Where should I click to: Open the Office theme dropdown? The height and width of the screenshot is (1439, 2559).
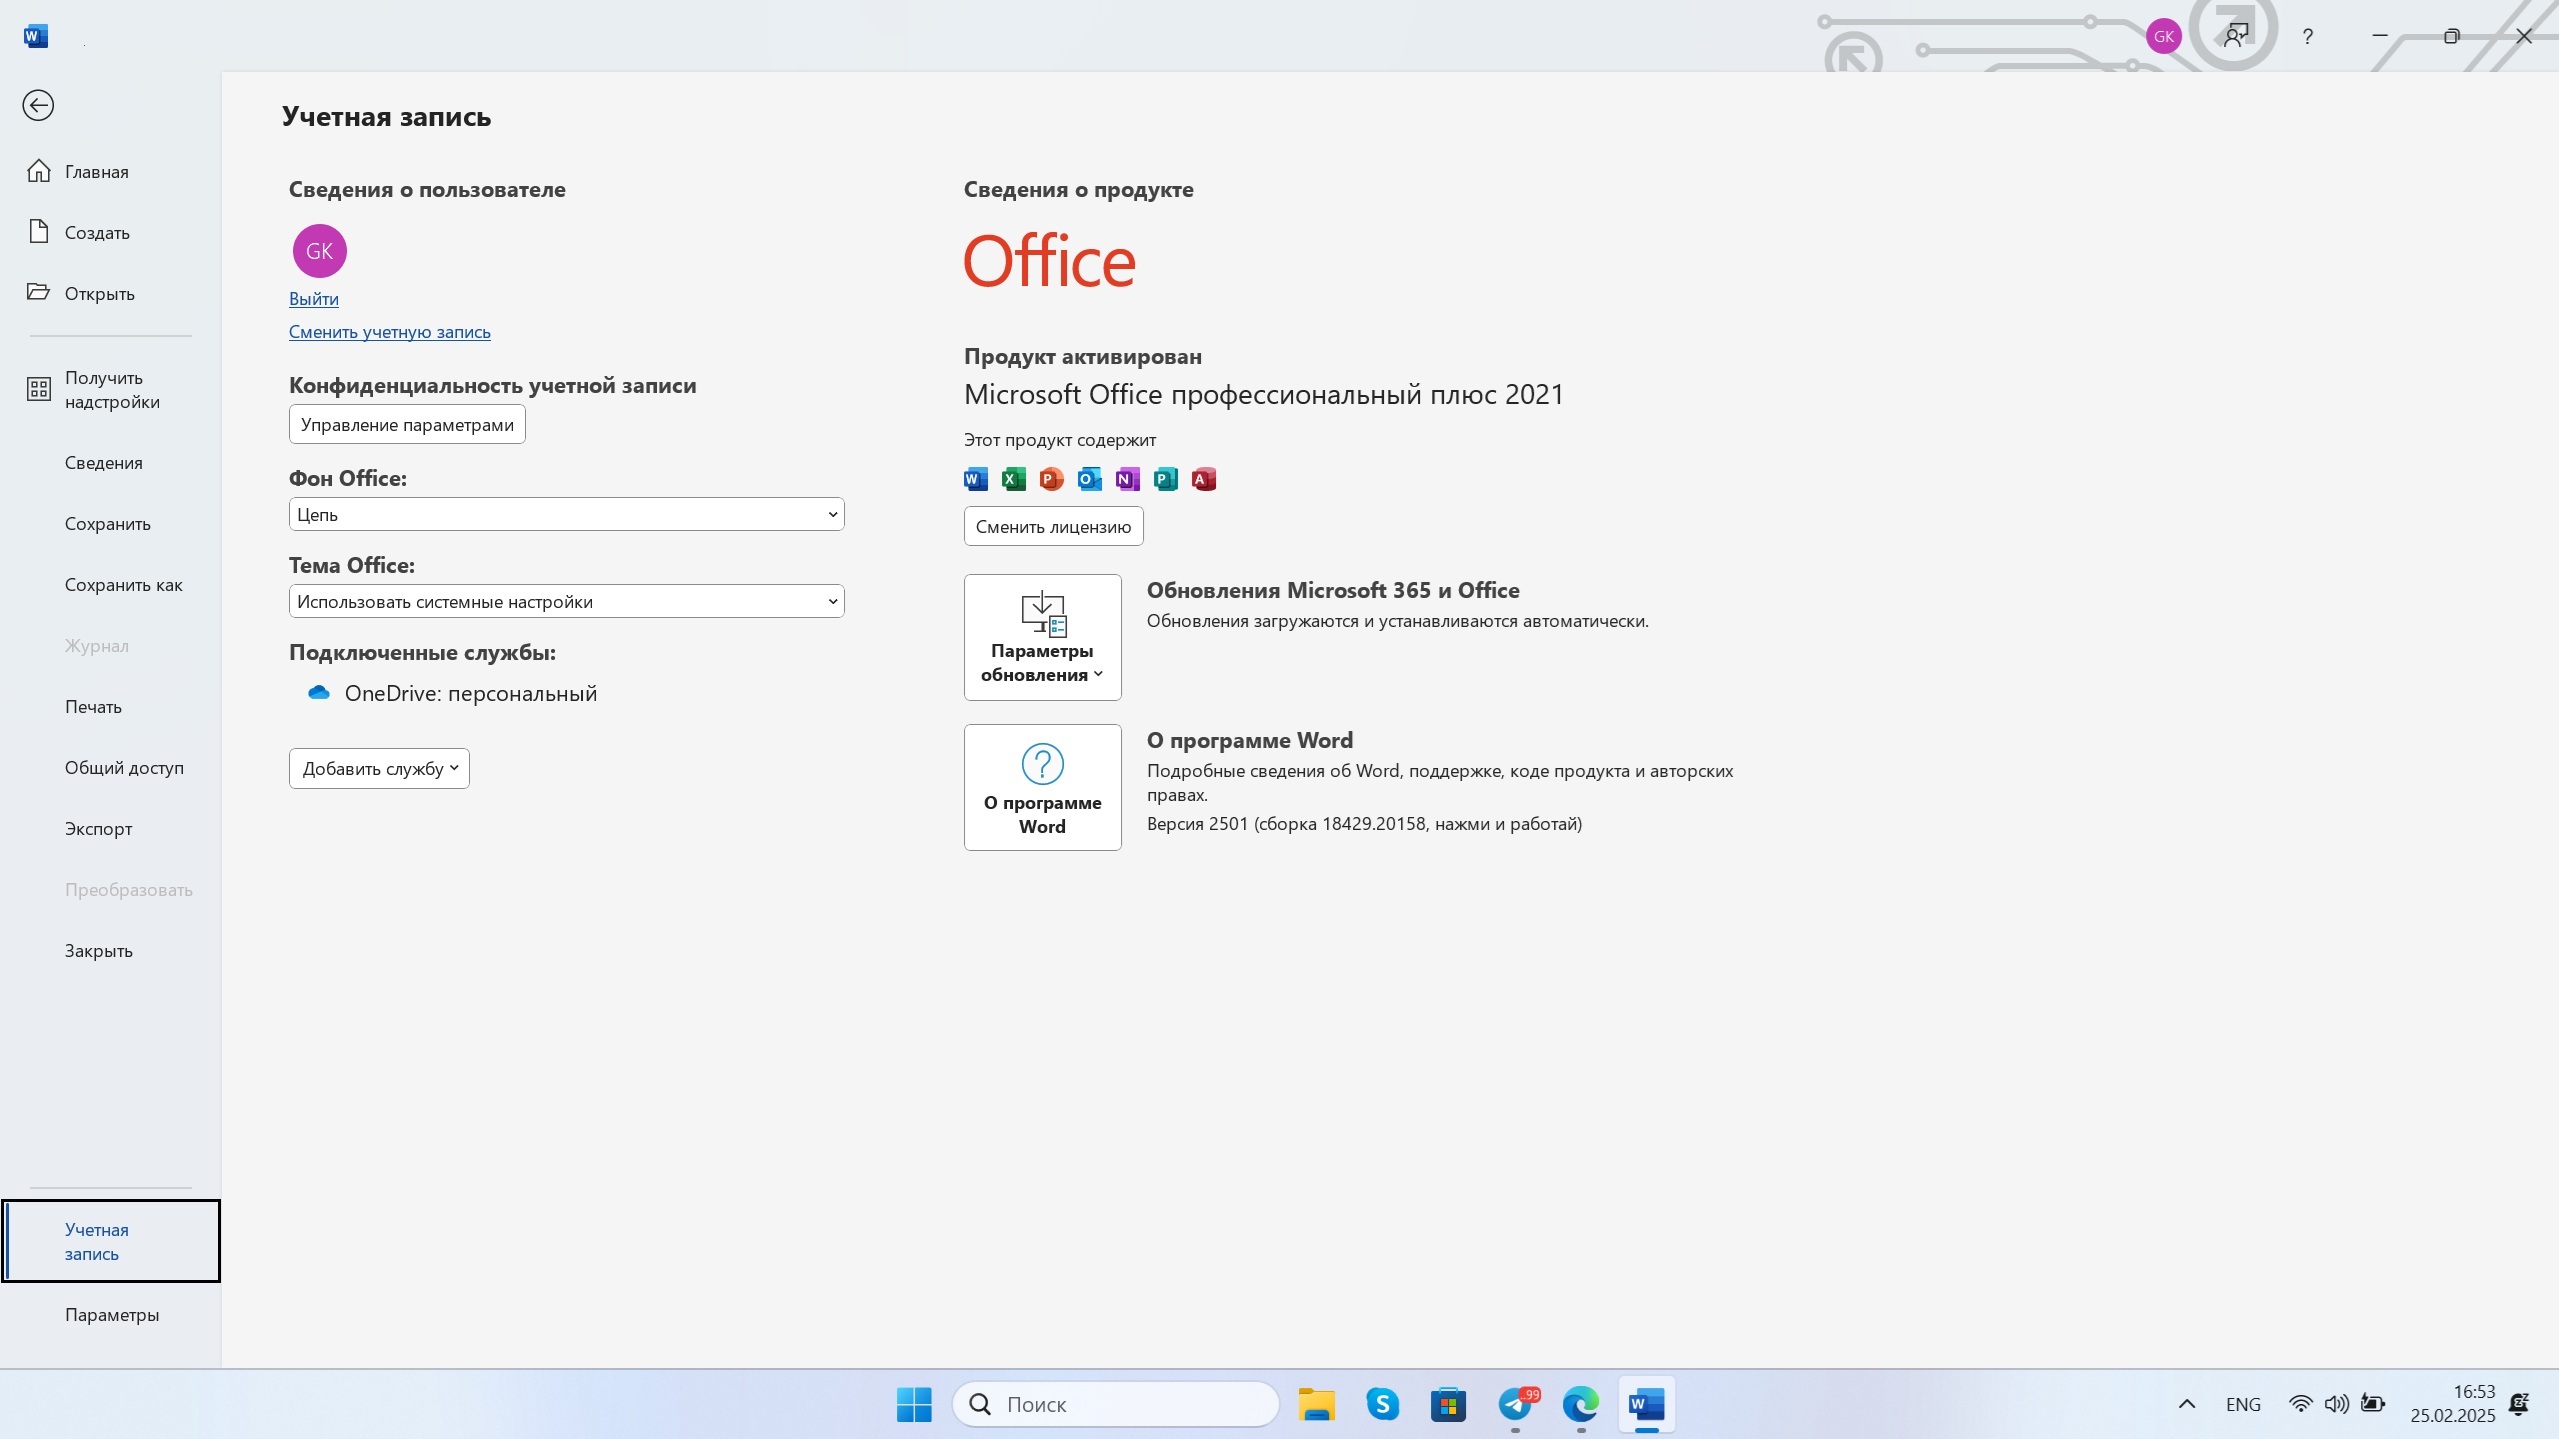(x=566, y=601)
